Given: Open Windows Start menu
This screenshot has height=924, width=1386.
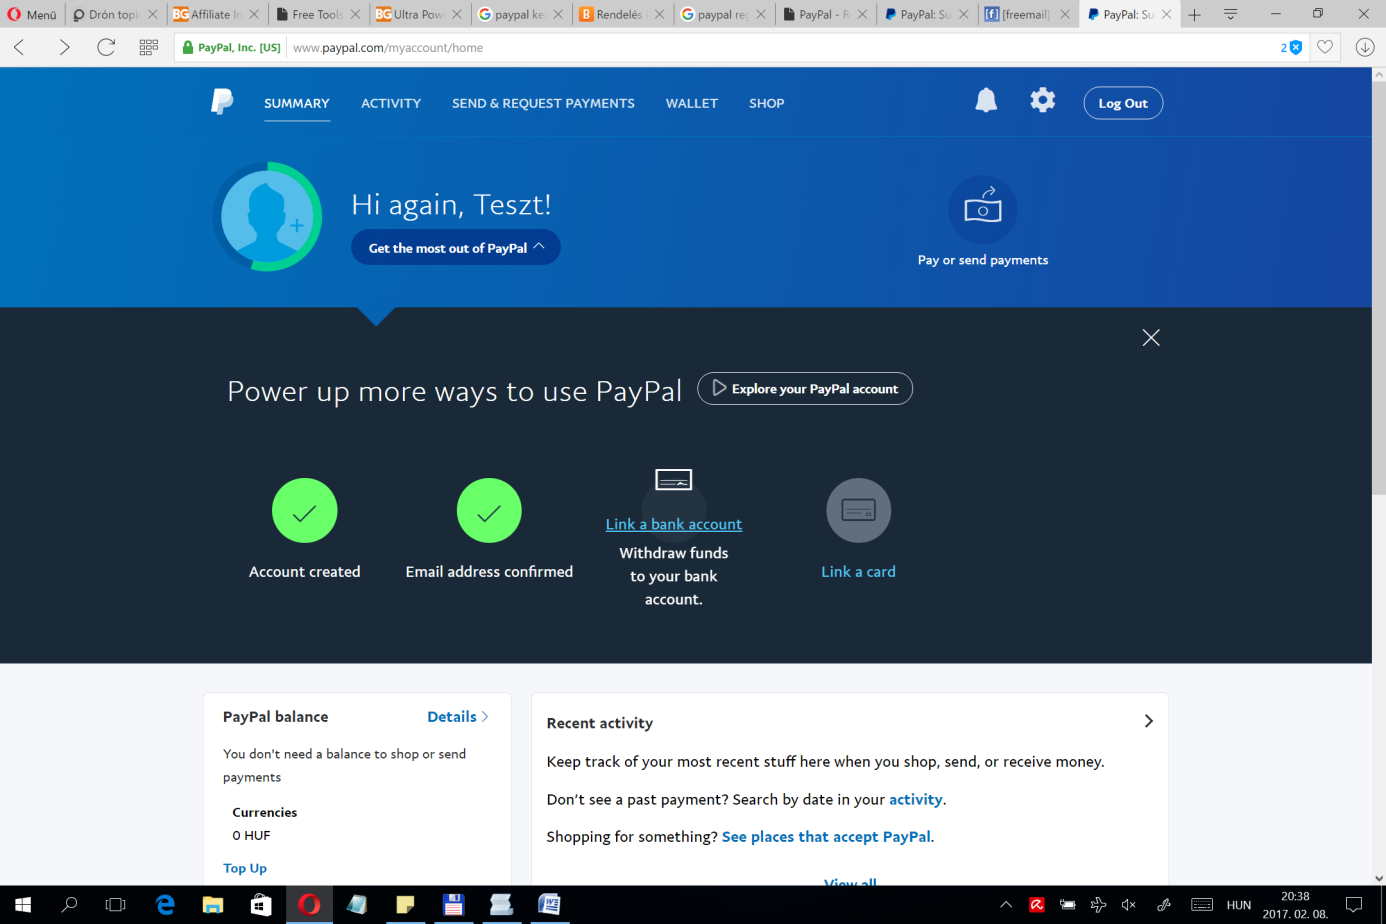Looking at the screenshot, I should tap(22, 905).
